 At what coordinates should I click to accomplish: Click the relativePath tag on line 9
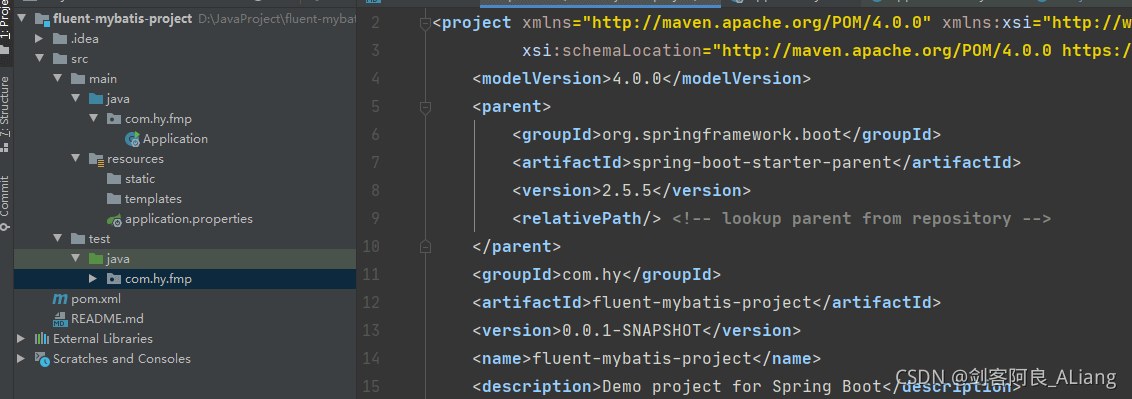point(587,219)
